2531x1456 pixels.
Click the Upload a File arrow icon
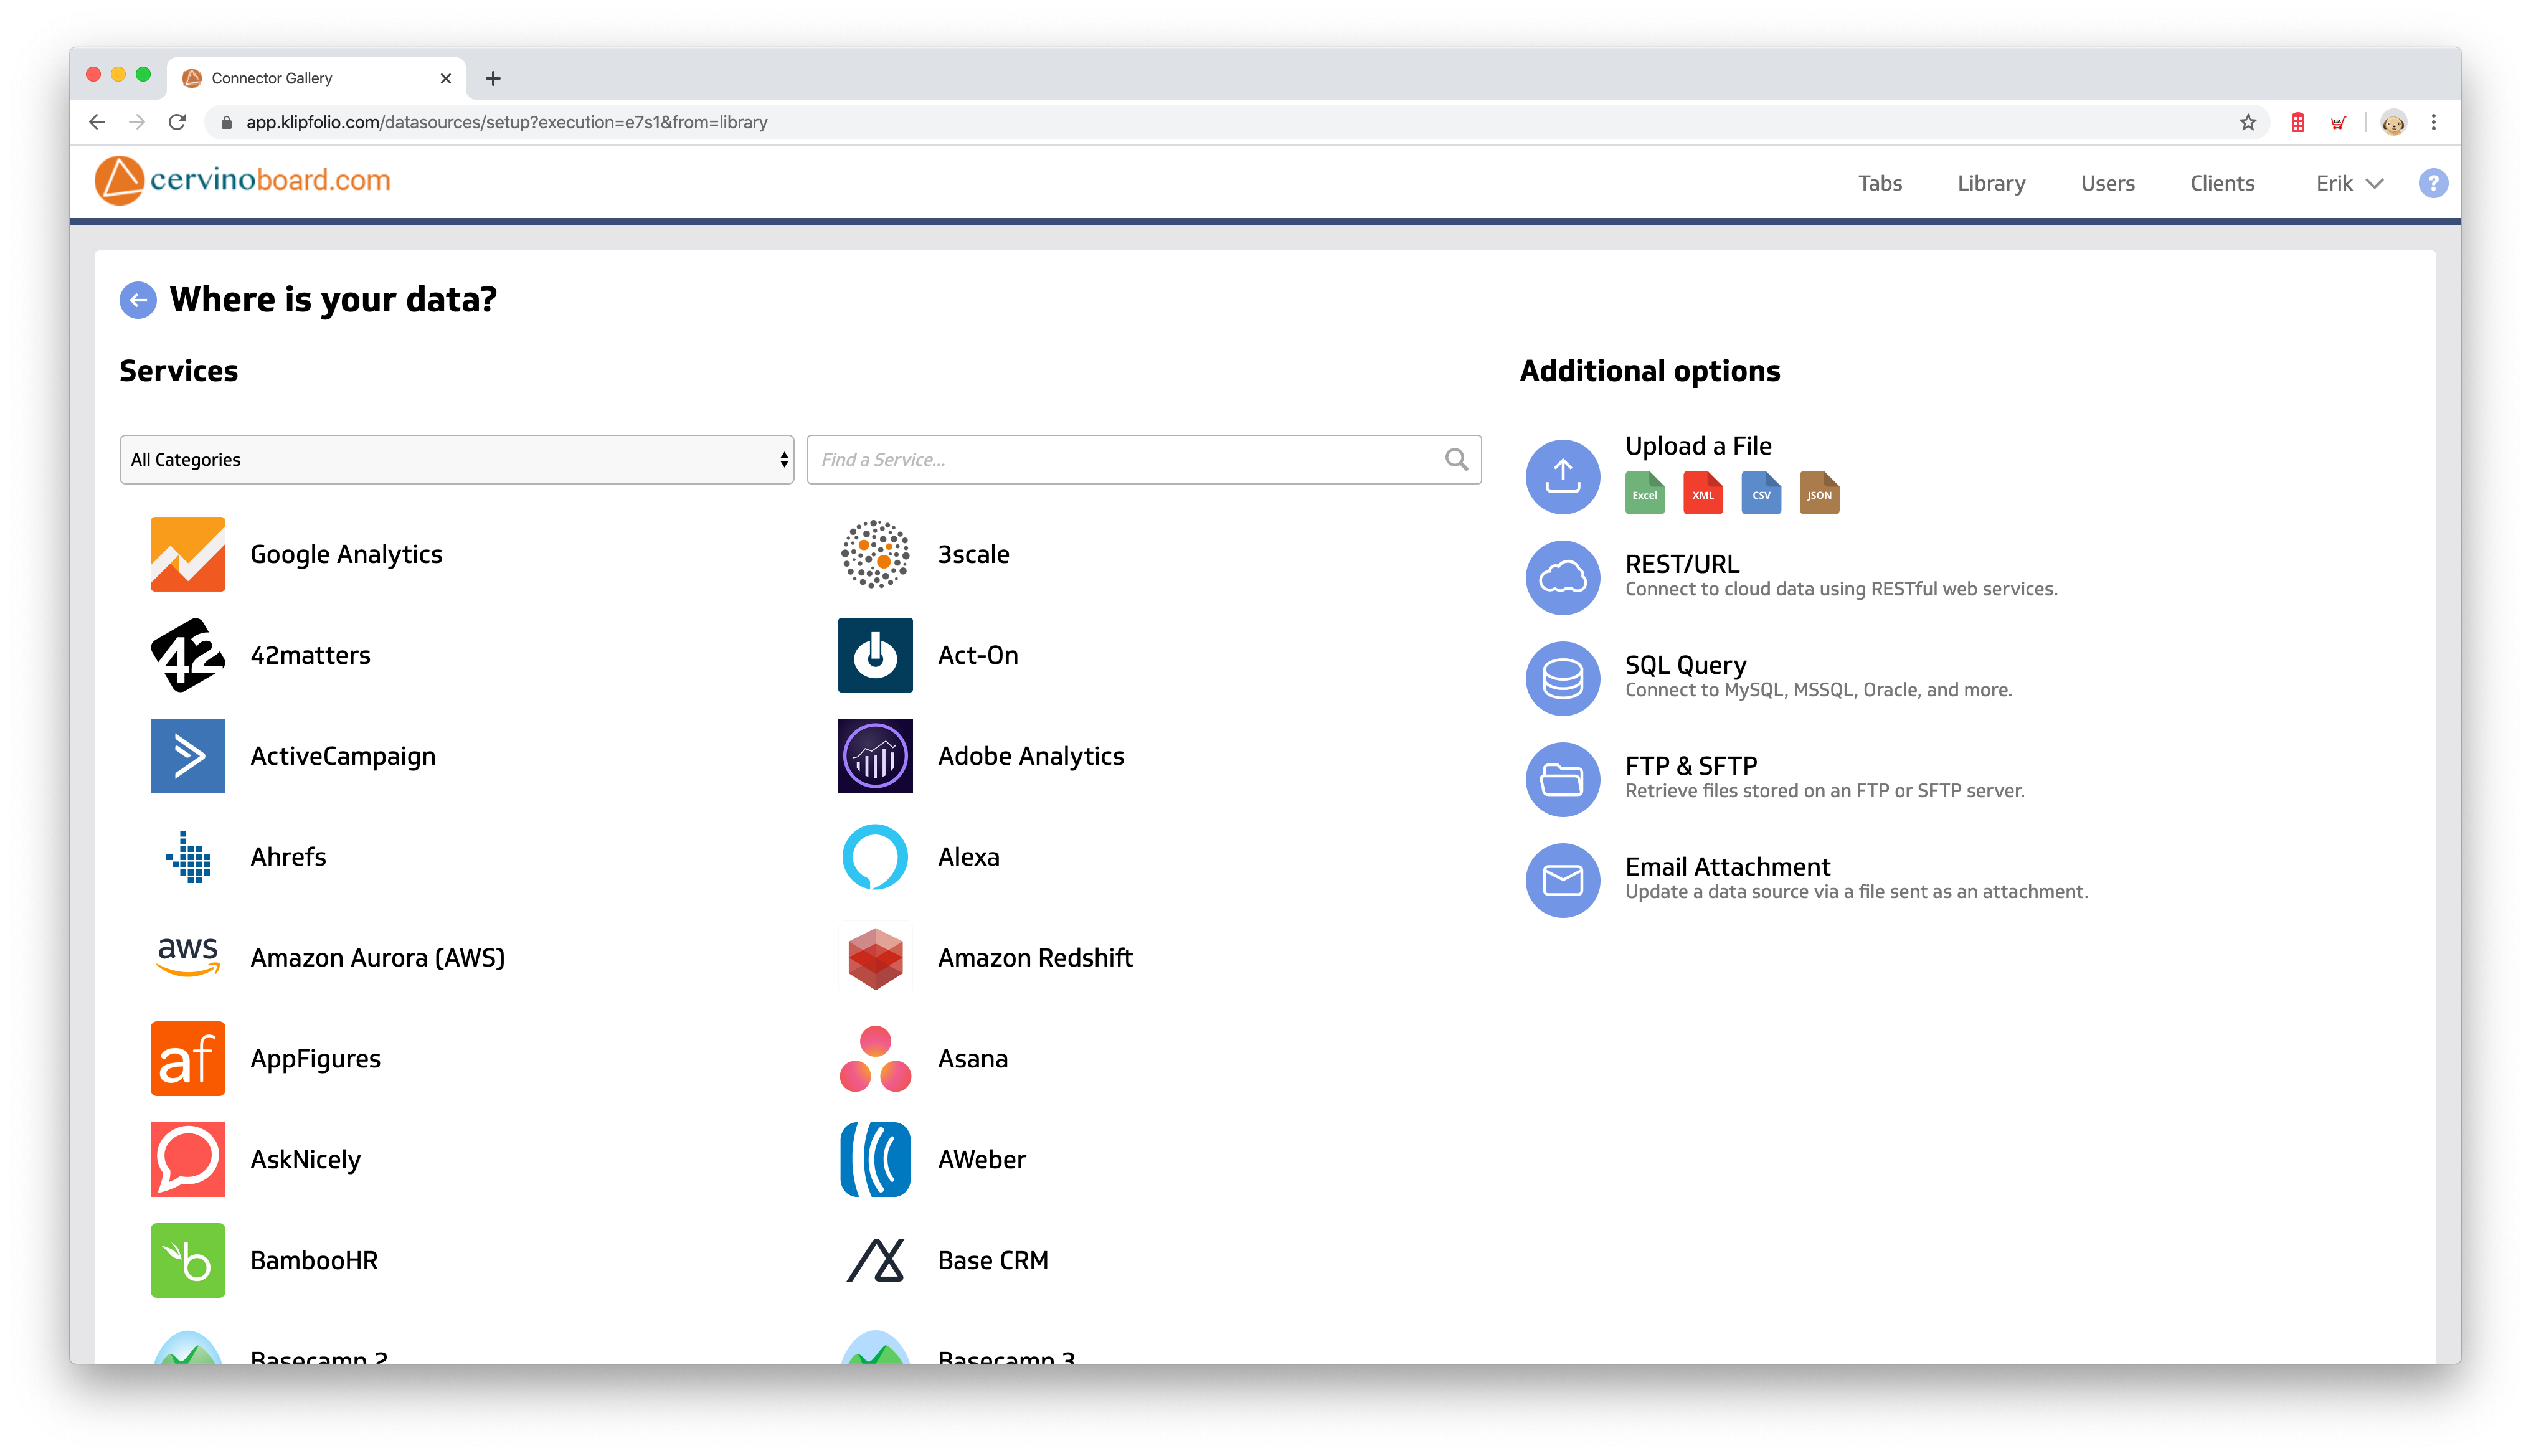point(1562,477)
